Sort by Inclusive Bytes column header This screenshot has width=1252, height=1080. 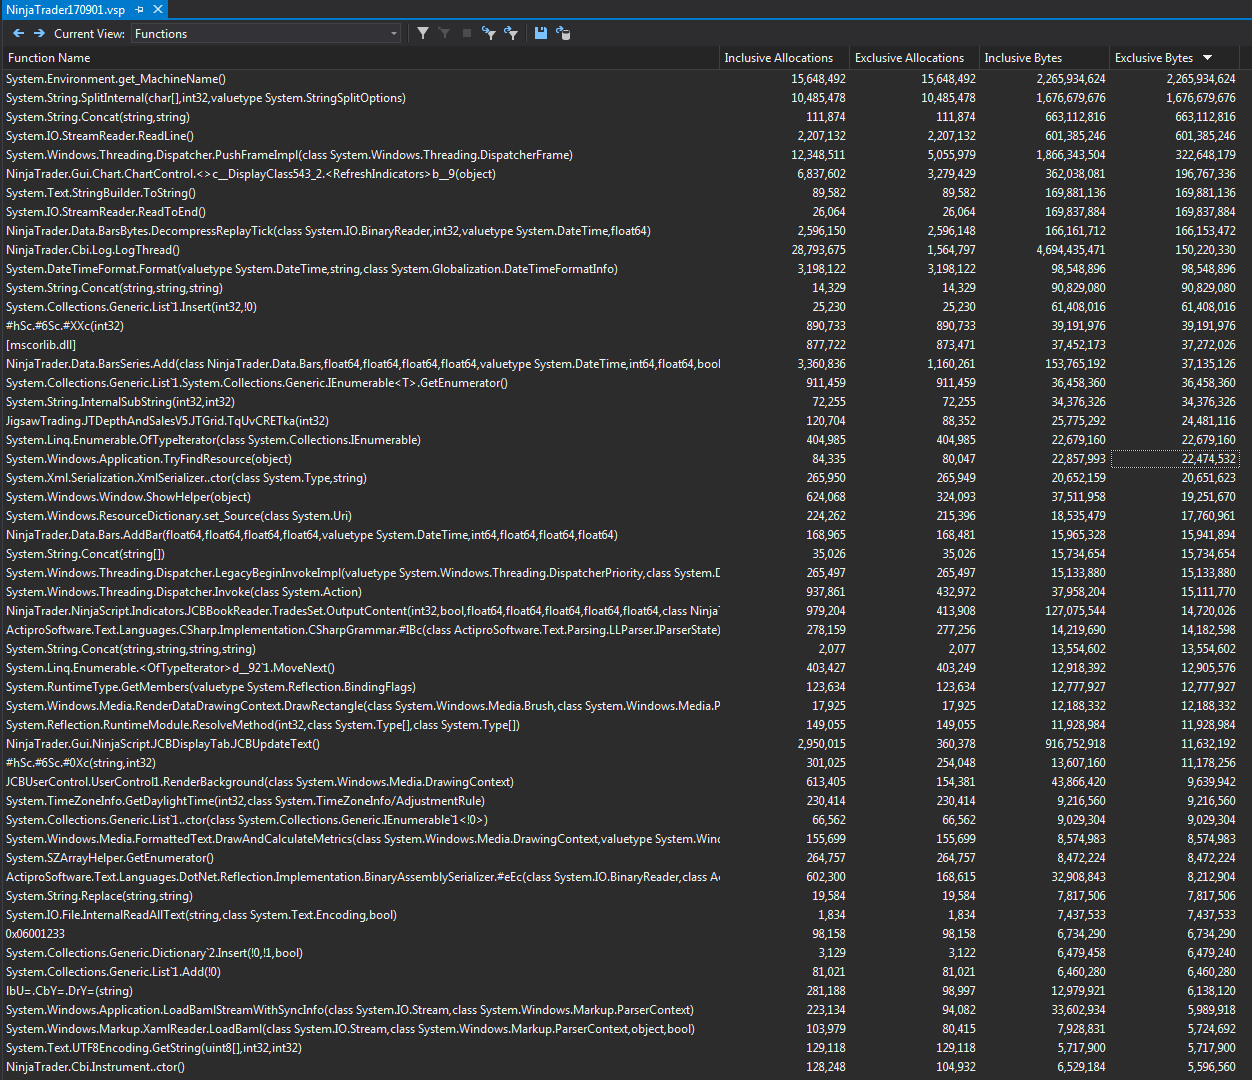1044,58
